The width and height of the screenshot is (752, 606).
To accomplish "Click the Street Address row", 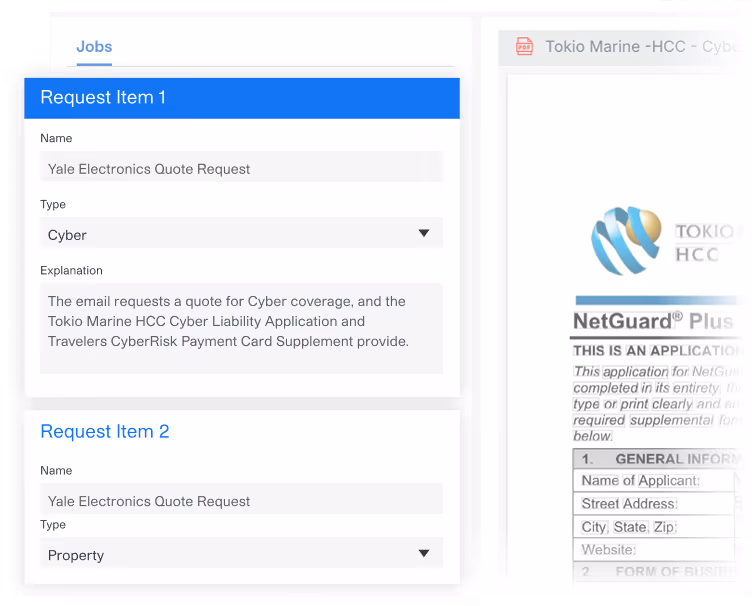I will click(x=653, y=503).
